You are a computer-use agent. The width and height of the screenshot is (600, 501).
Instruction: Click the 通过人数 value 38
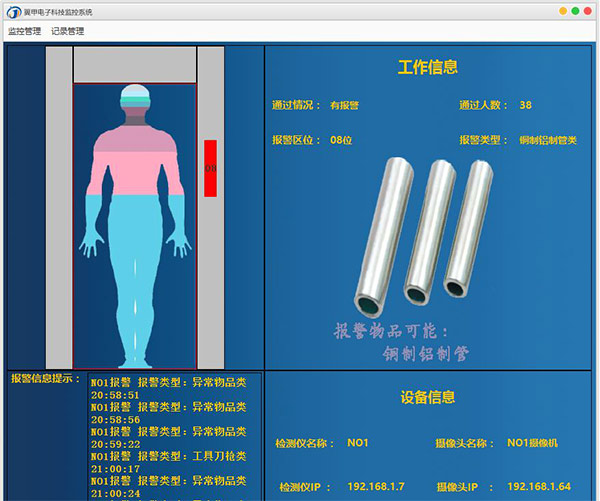pos(526,105)
